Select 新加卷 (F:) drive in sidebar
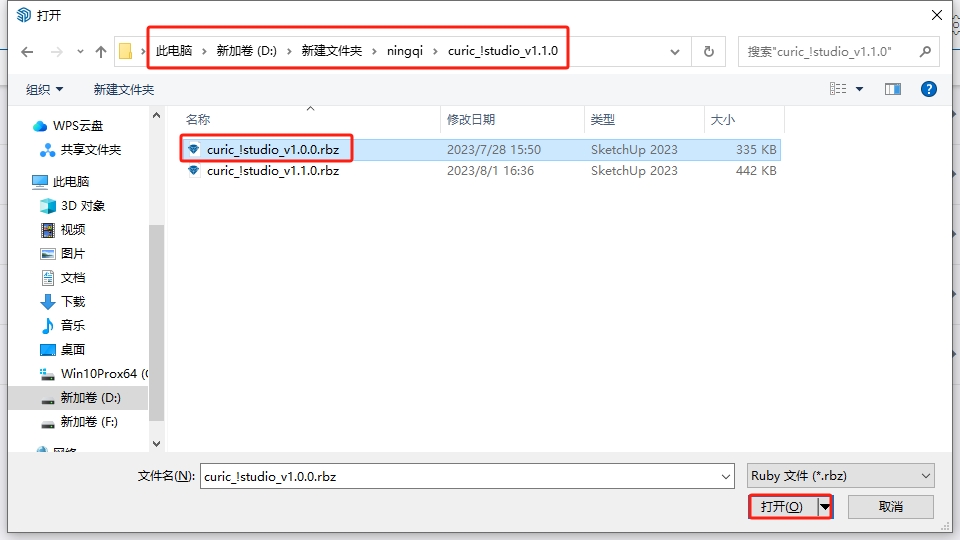960x540 pixels. pyautogui.click(x=89, y=422)
